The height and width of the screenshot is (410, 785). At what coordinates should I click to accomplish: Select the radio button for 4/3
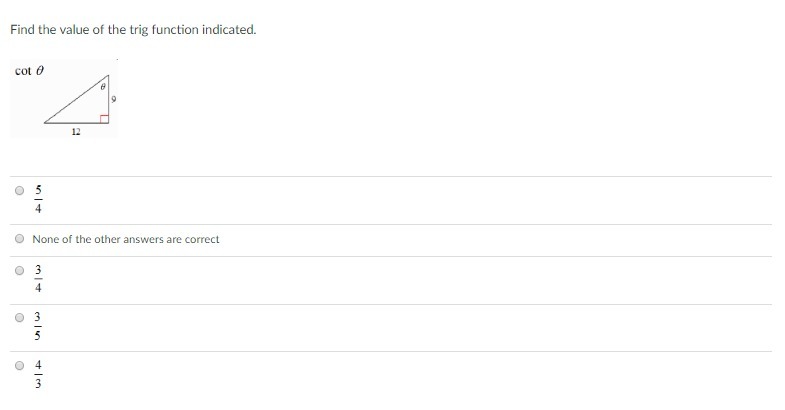(x=19, y=366)
